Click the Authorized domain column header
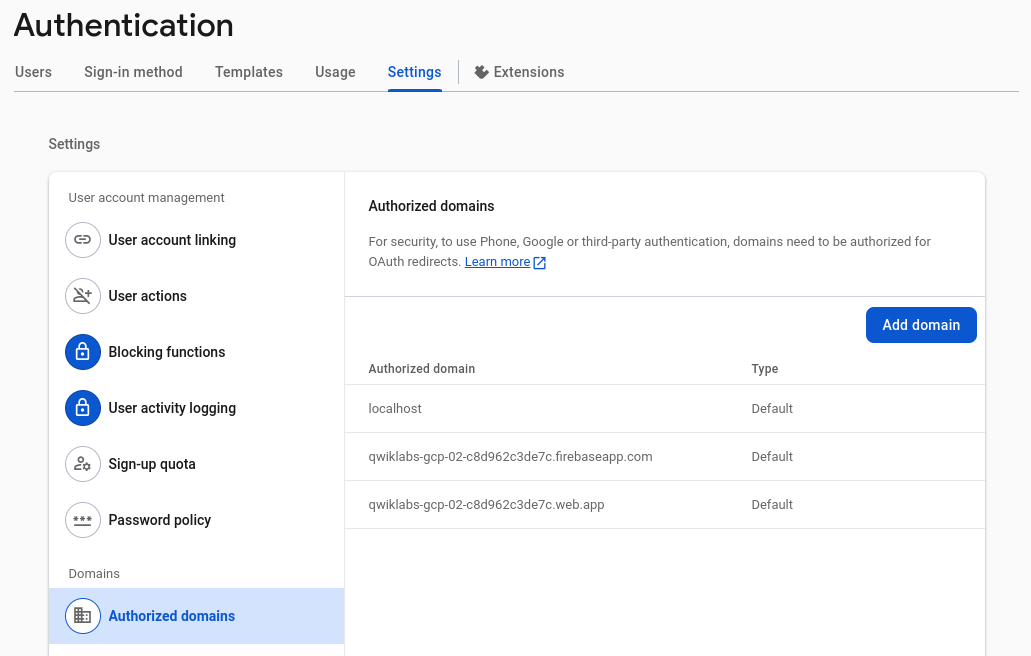Viewport: 1031px width, 656px height. (421, 369)
